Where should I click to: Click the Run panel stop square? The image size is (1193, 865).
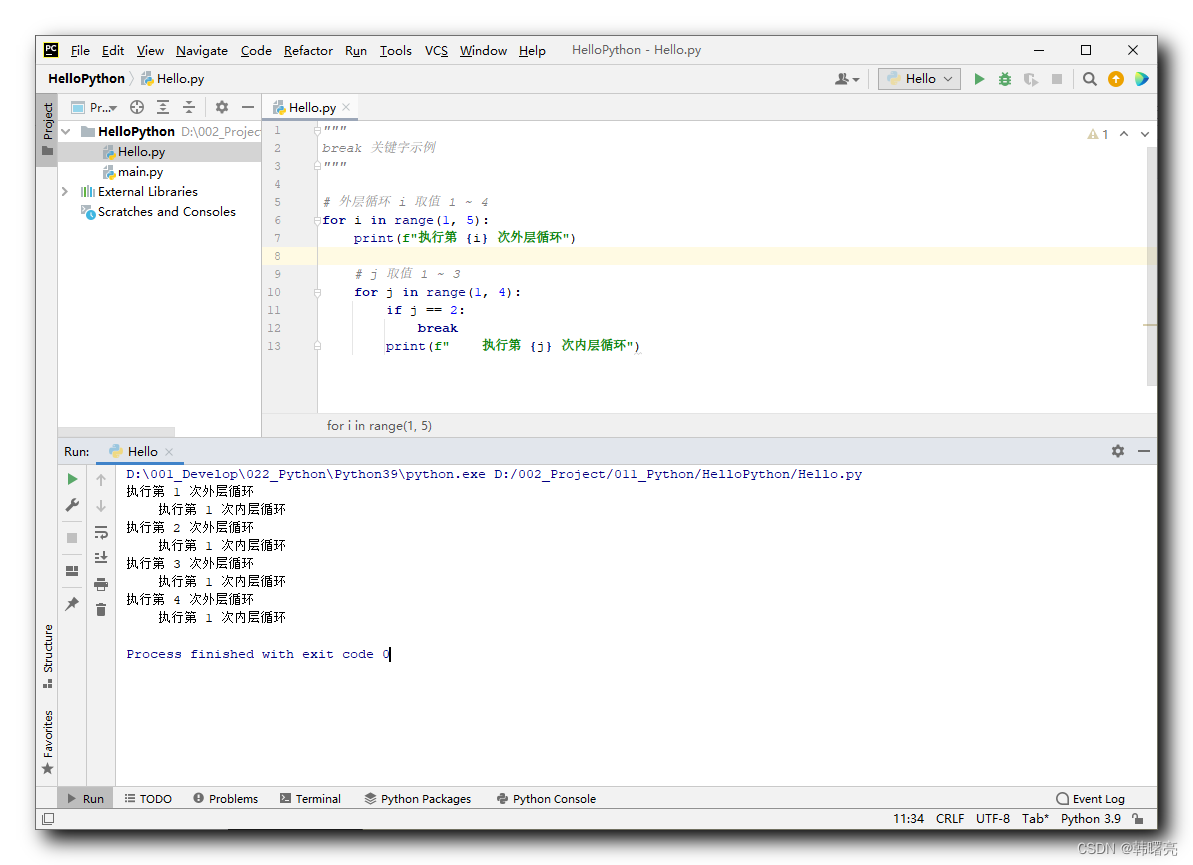tap(72, 538)
